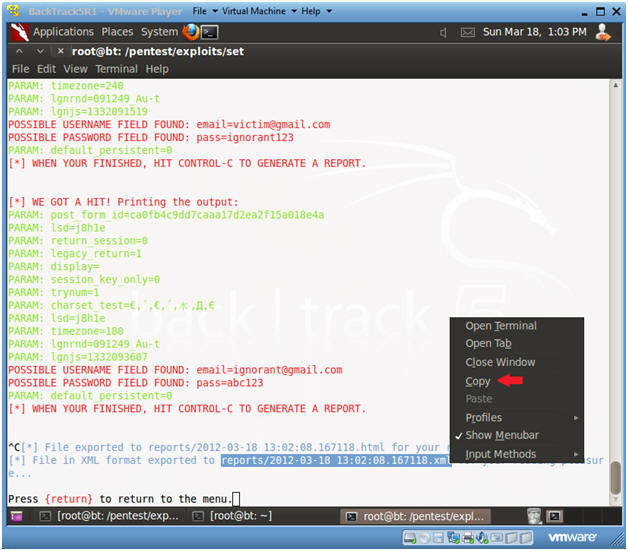
Task: Open the System menu
Action: click(x=159, y=32)
